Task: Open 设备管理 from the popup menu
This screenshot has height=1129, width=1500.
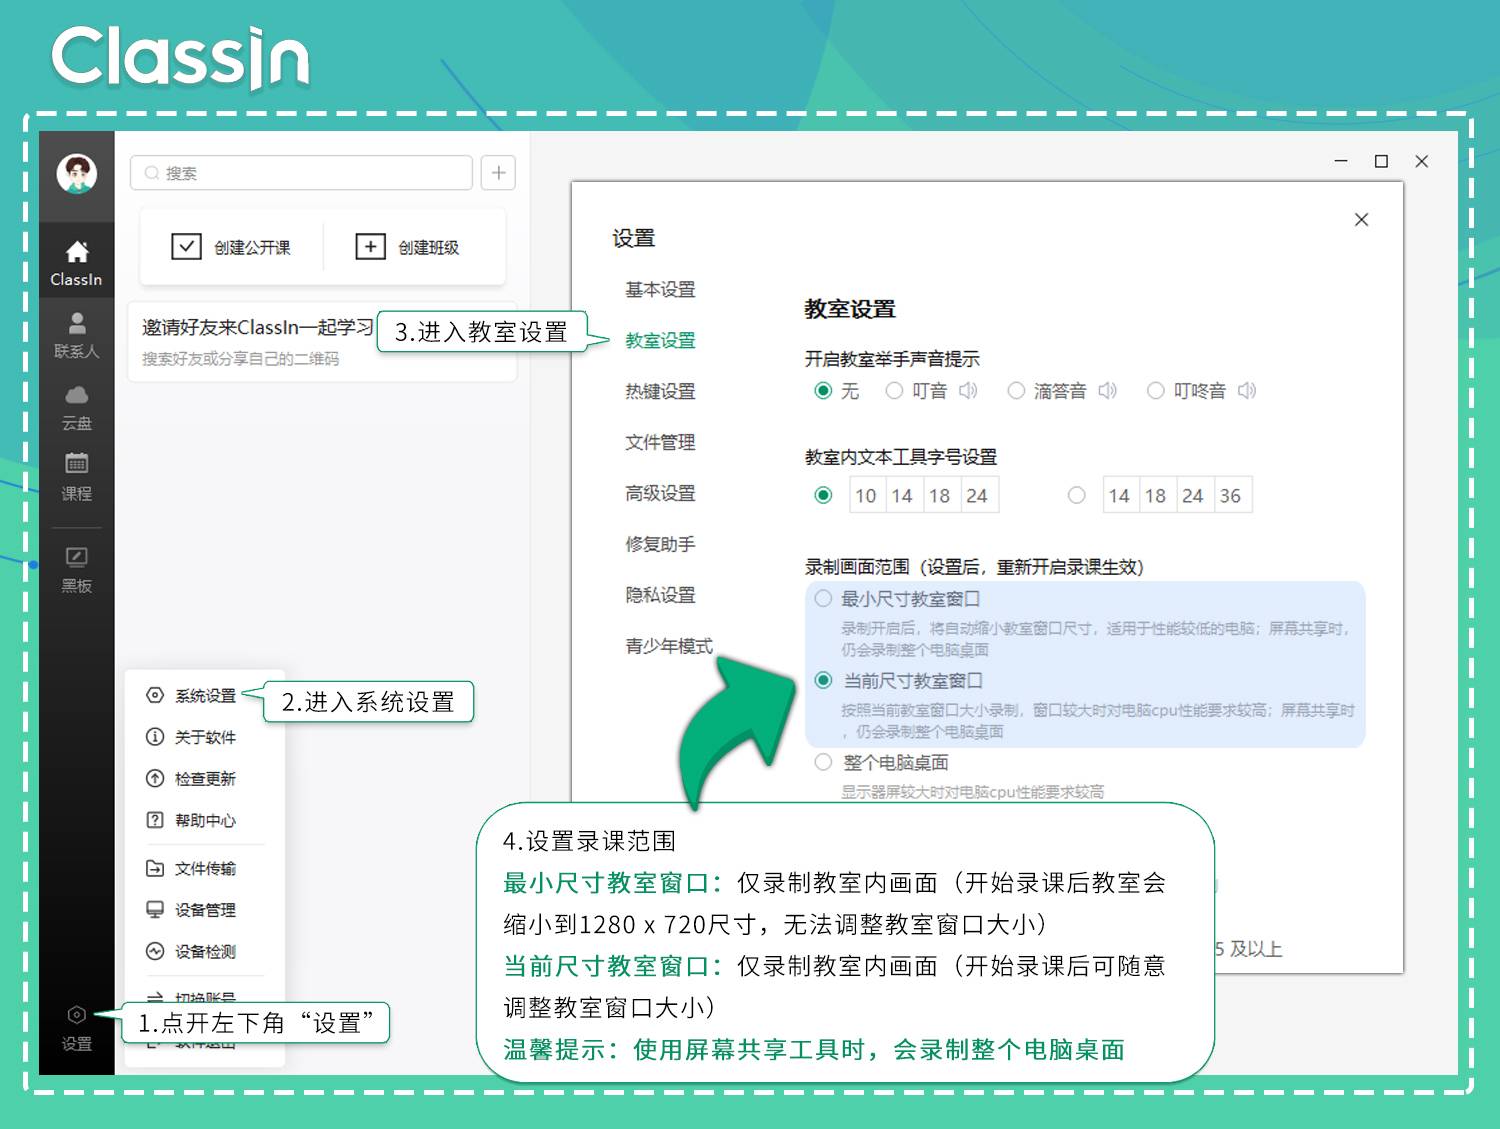Action: (x=191, y=910)
